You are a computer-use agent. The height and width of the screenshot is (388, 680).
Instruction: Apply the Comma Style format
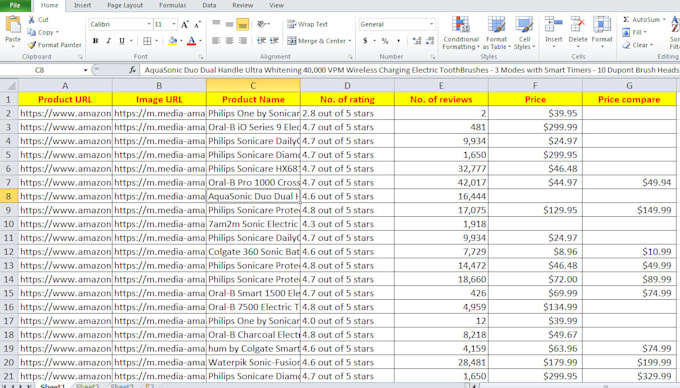click(399, 41)
